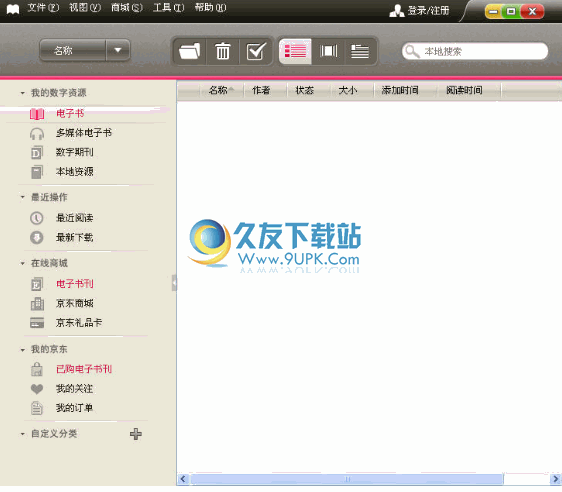This screenshot has height=492, width=562.
Task: Click the headphones multimedia icon
Action: (x=37, y=134)
